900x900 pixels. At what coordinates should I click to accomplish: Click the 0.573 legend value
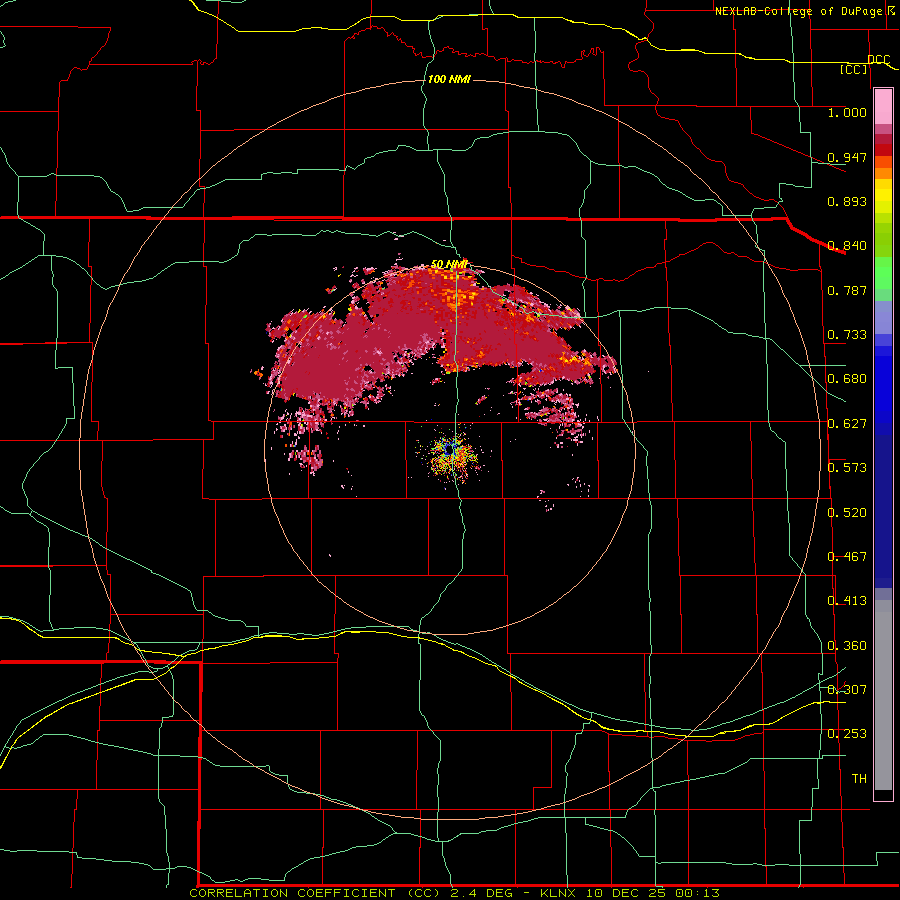[847, 468]
